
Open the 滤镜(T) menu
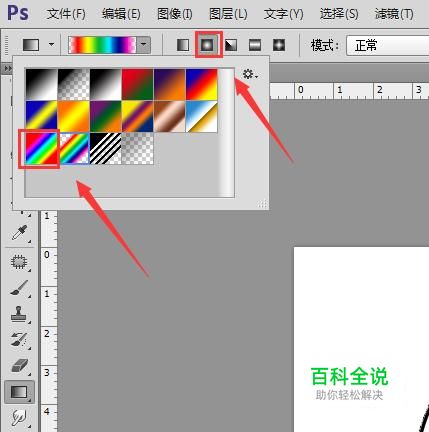tap(394, 14)
